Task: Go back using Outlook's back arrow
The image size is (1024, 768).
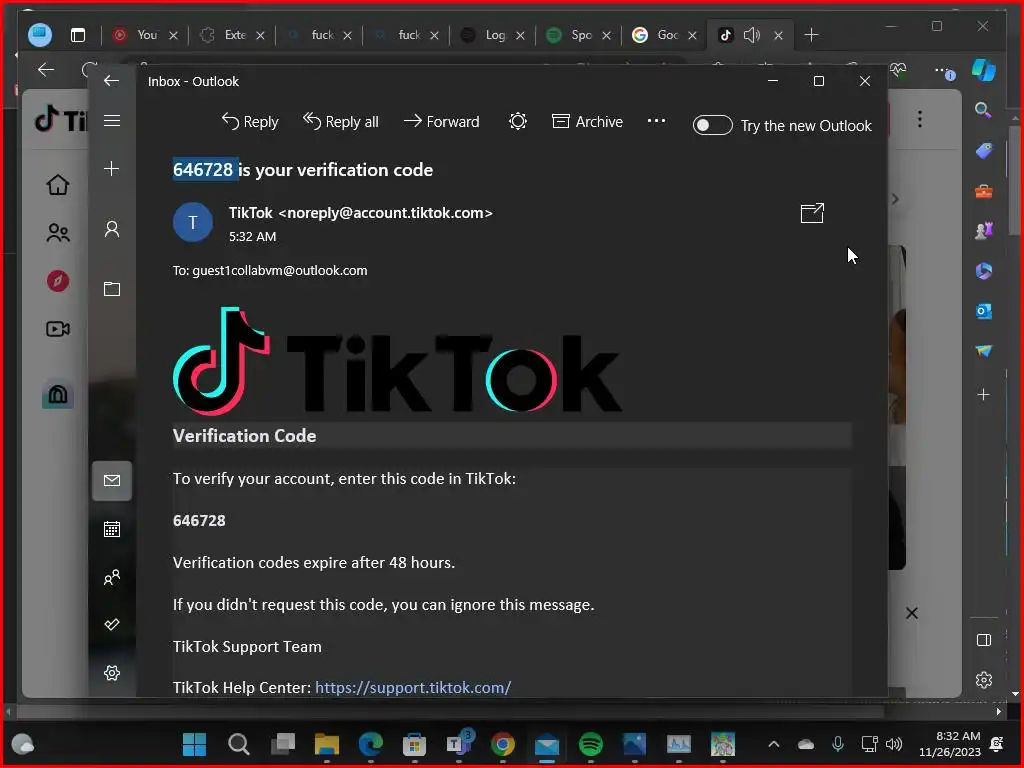Action: point(111,81)
